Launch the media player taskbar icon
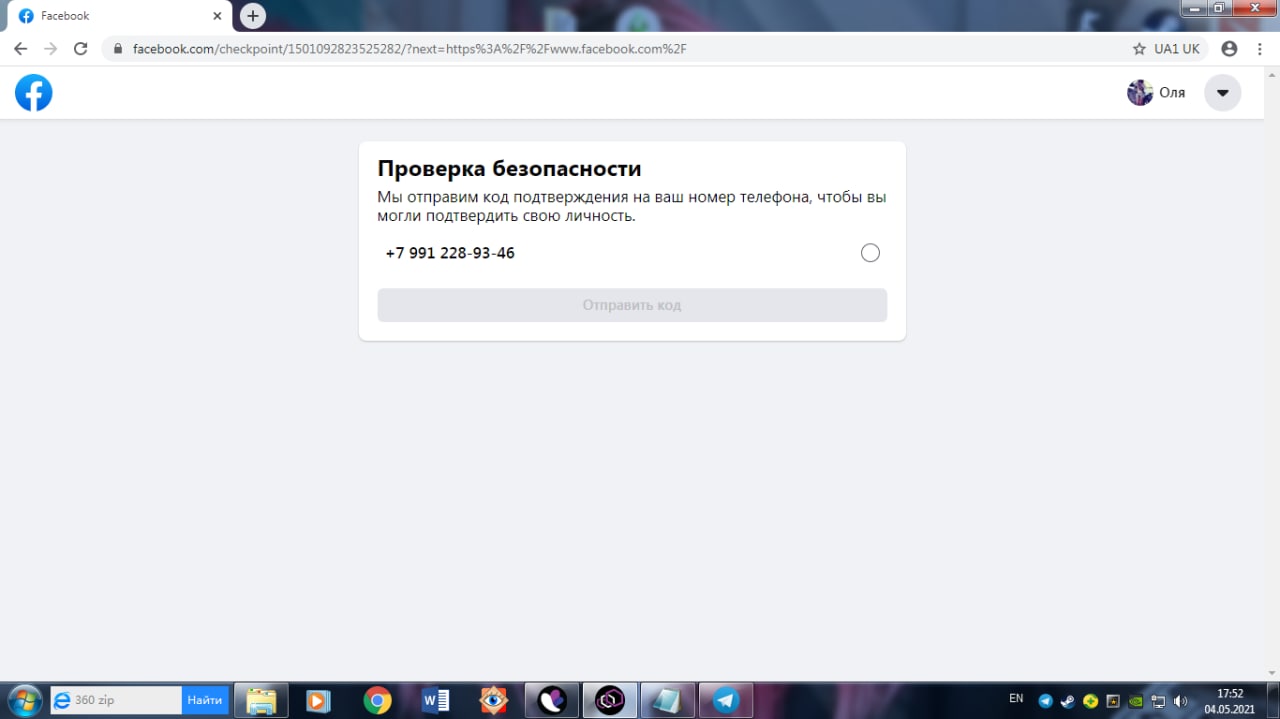The height and width of the screenshot is (719, 1280). click(x=318, y=700)
